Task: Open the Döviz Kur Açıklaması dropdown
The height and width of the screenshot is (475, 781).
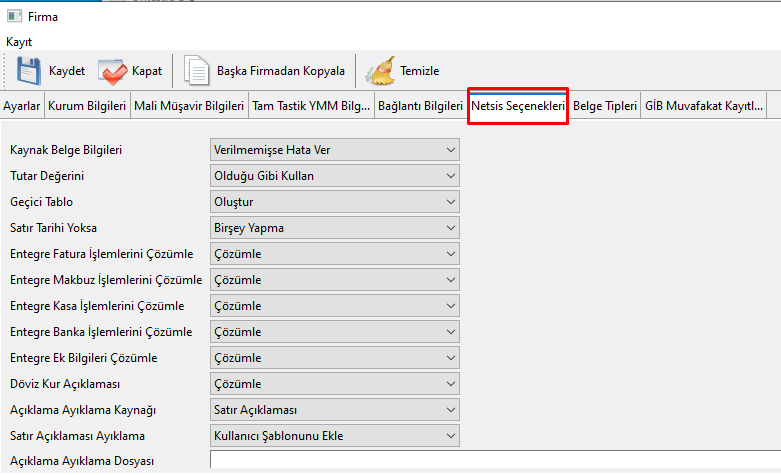Action: coord(334,384)
